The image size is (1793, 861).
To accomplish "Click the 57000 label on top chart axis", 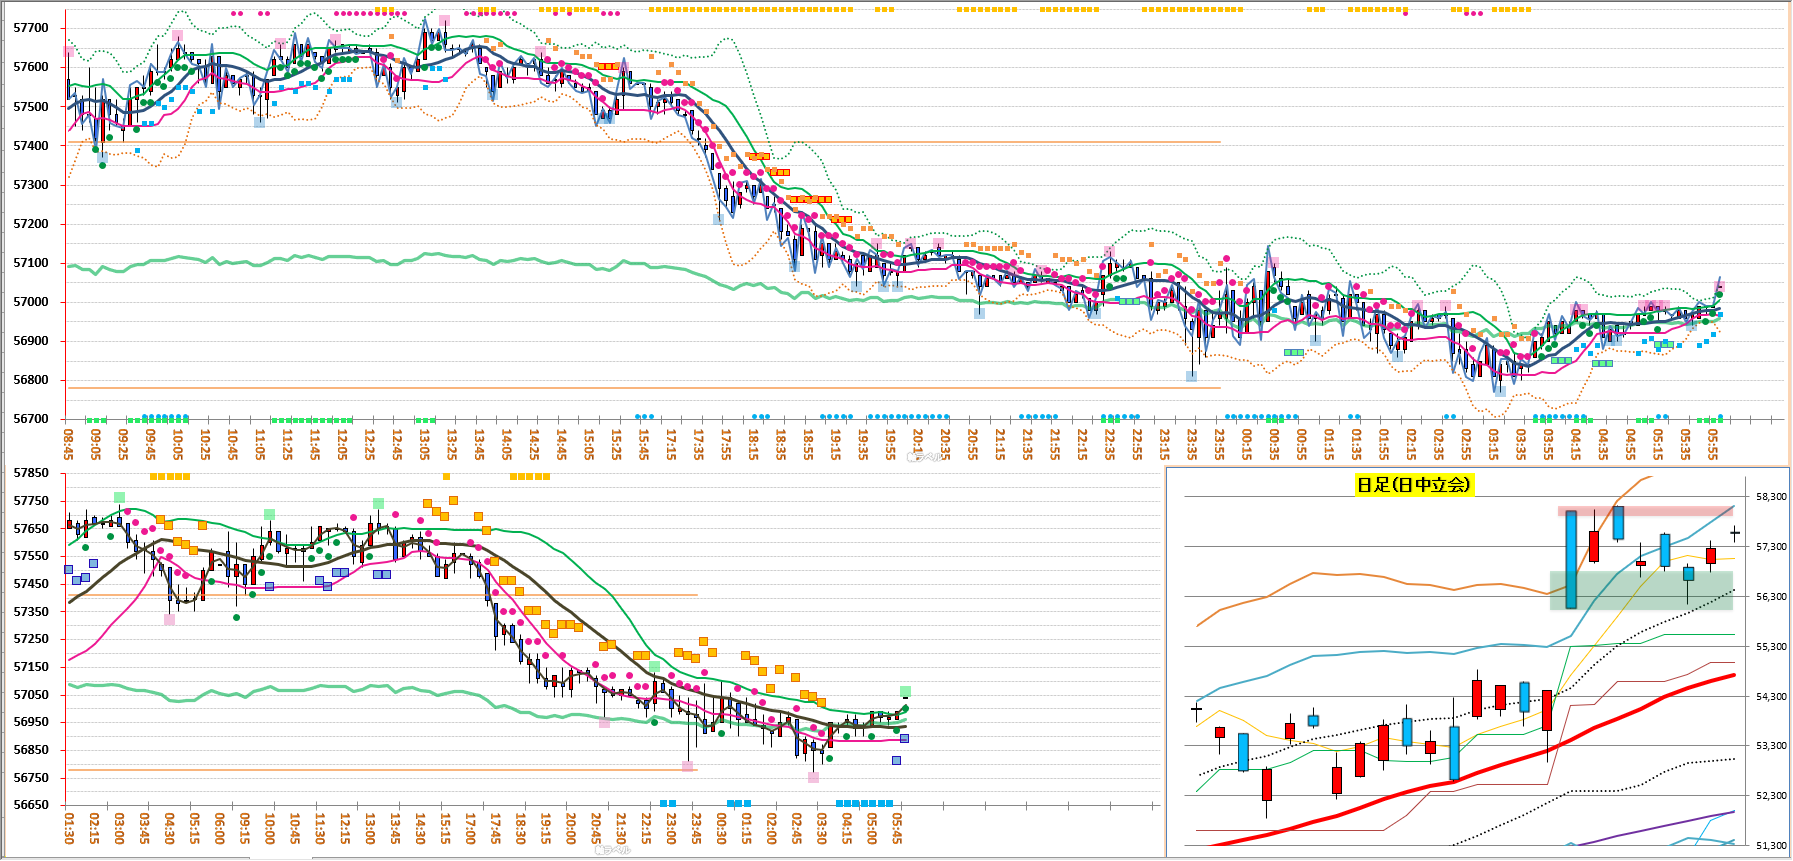I will point(30,302).
